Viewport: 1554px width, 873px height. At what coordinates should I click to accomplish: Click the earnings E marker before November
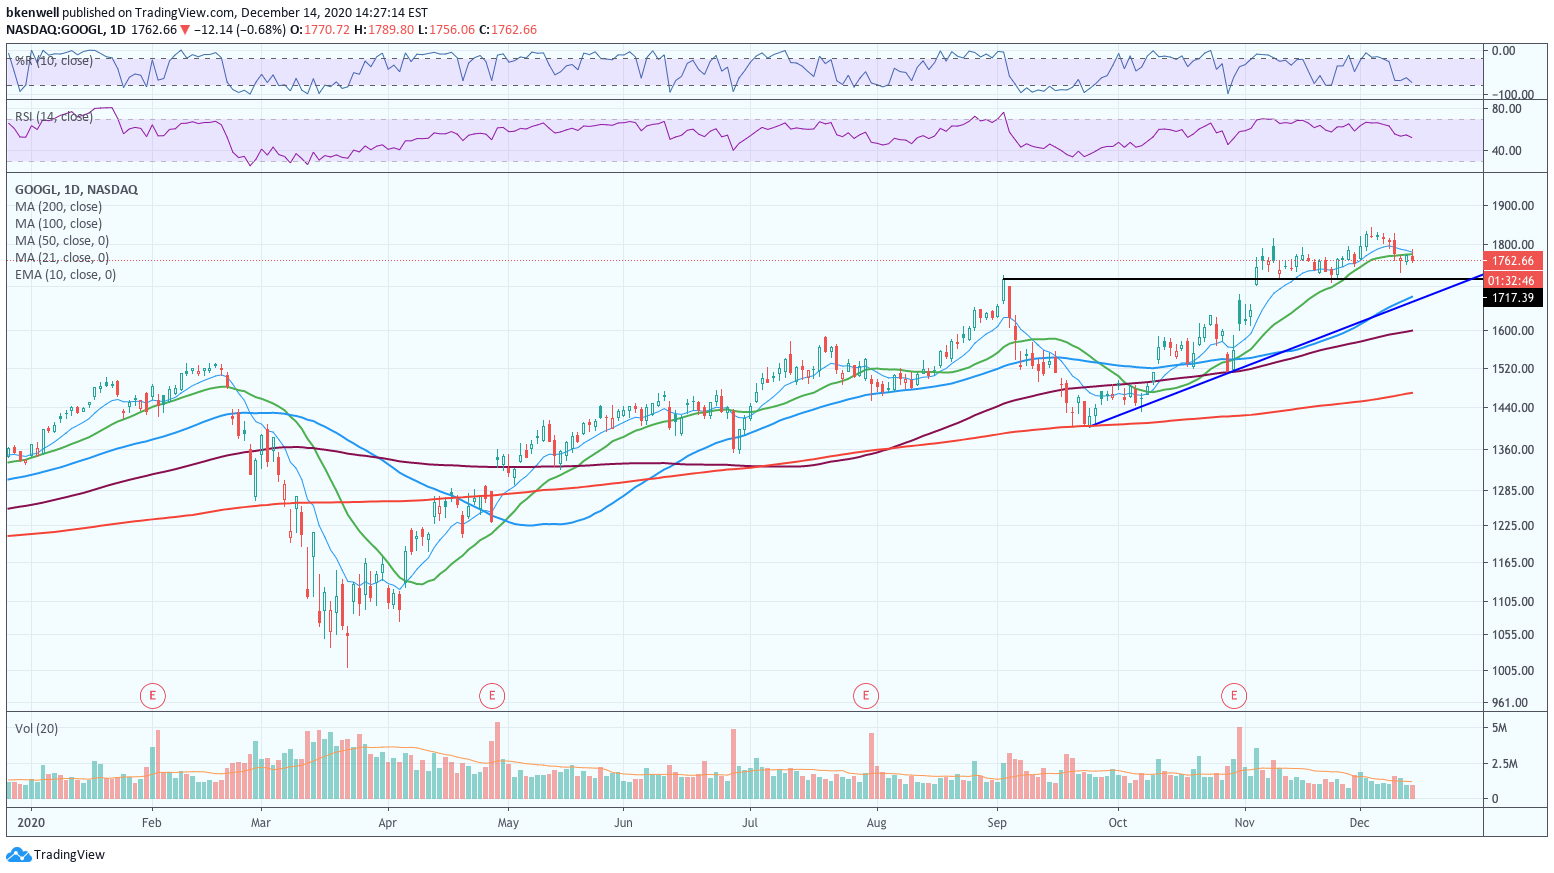point(1234,695)
